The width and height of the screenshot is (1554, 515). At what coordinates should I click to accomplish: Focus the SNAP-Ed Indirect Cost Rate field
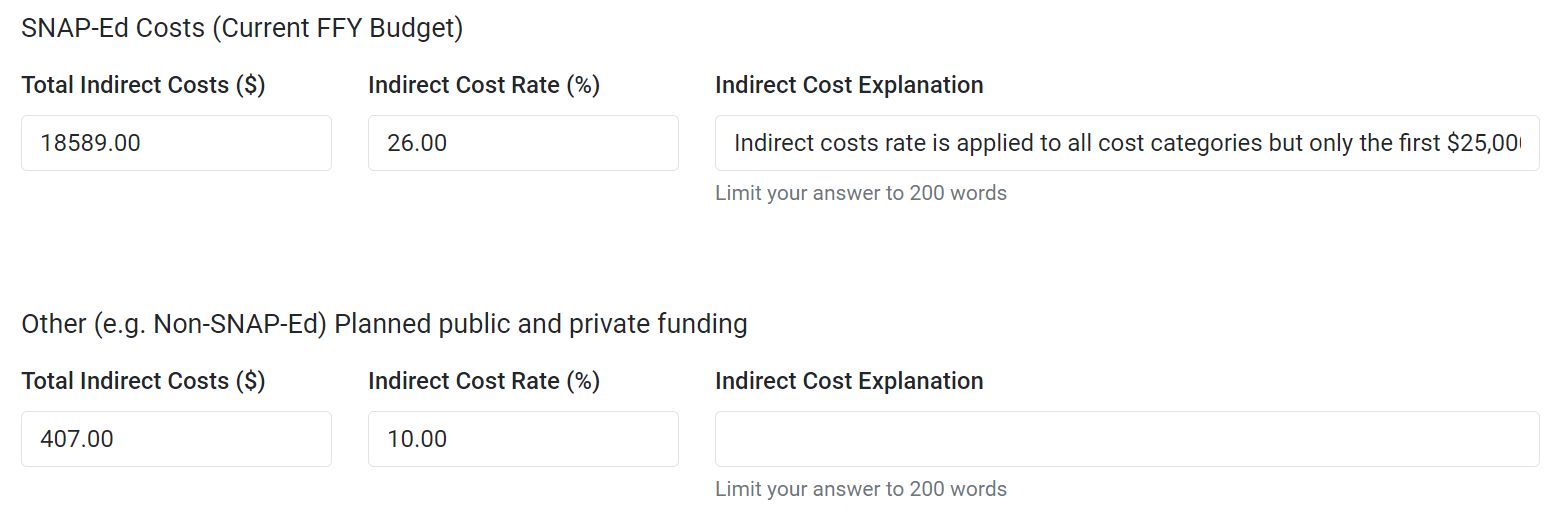click(x=523, y=143)
